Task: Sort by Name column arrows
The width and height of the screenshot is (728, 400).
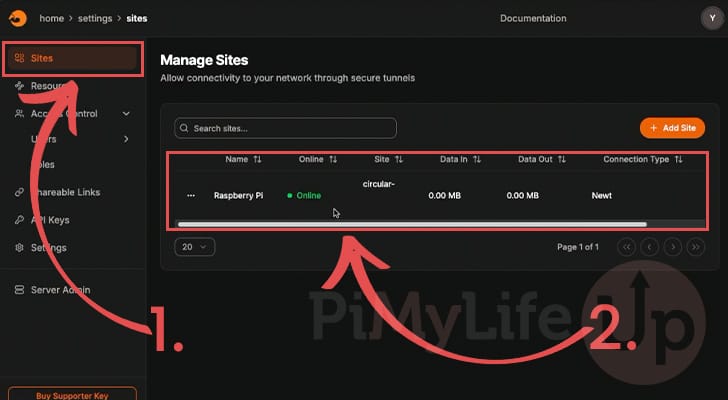Action: [257, 159]
